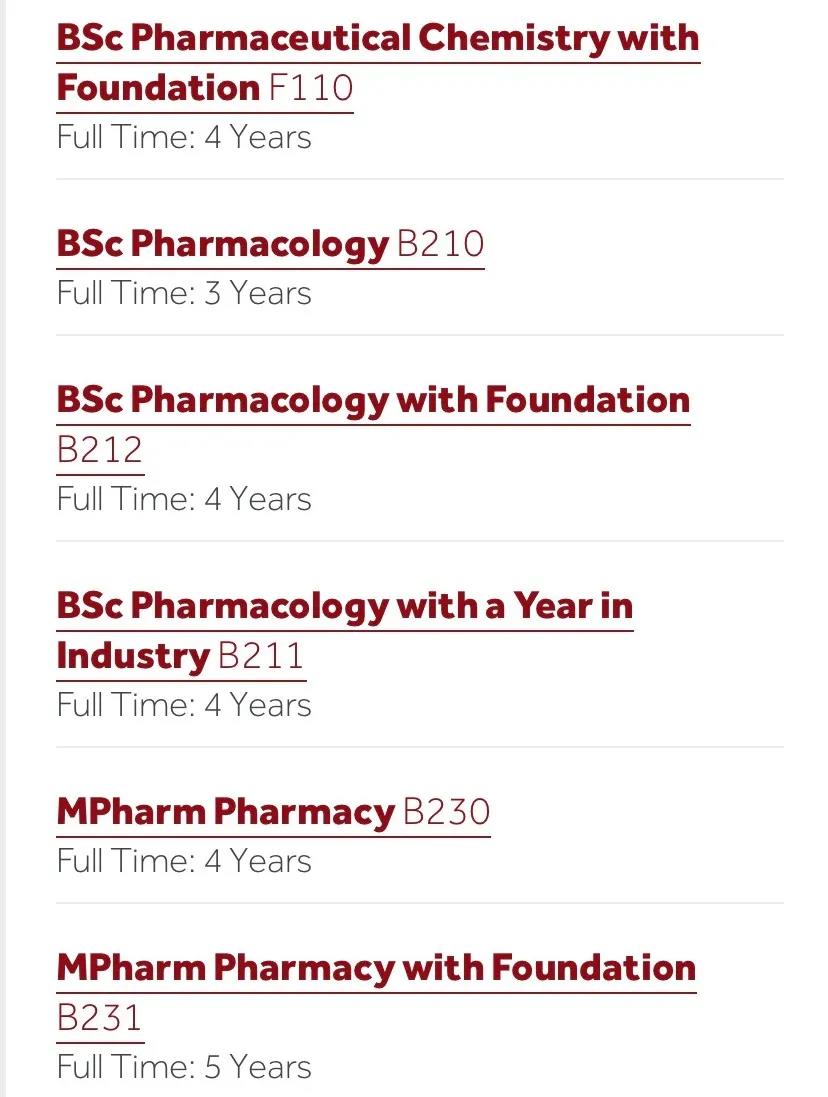The height and width of the screenshot is (1097, 828).
Task: Click 'Full Time: 4 Years' under MPharm Pharmacy B230
Action: [x=184, y=861]
